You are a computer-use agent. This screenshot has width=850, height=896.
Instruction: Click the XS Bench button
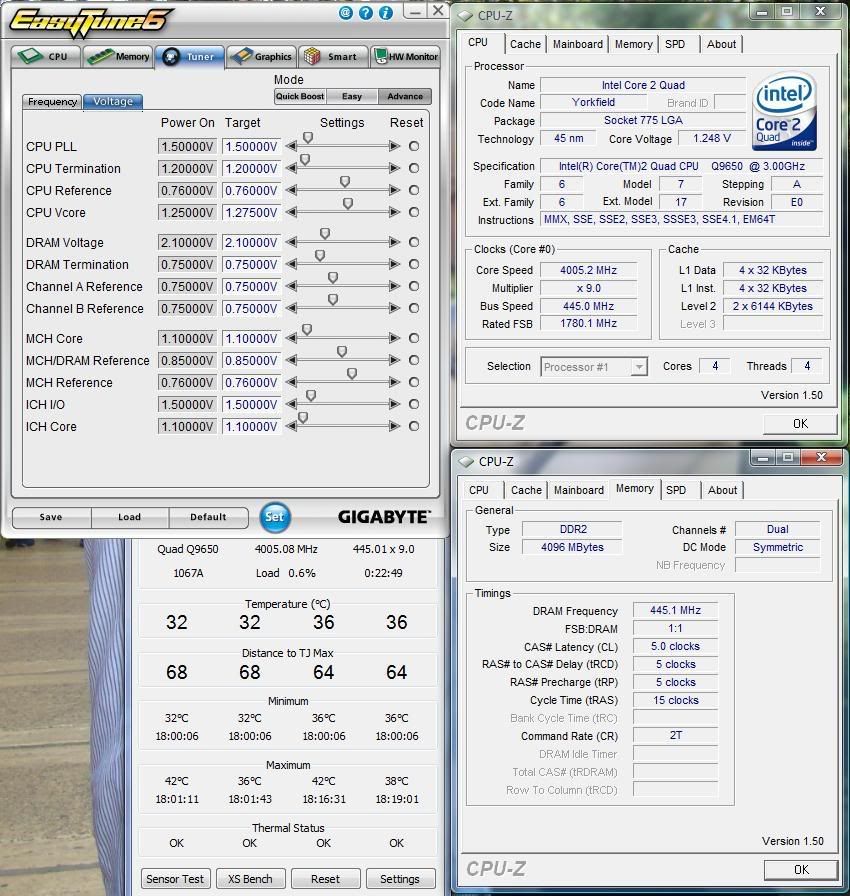click(x=250, y=879)
